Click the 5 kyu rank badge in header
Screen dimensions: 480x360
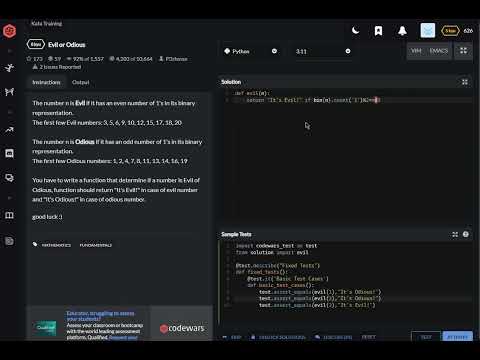click(x=450, y=31)
